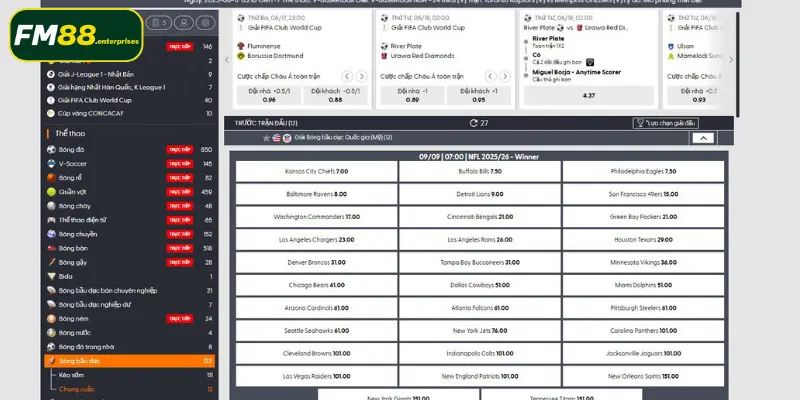Bet Đội nhà -1 at 0.89
Screen dimensions: 800x400
412,95
